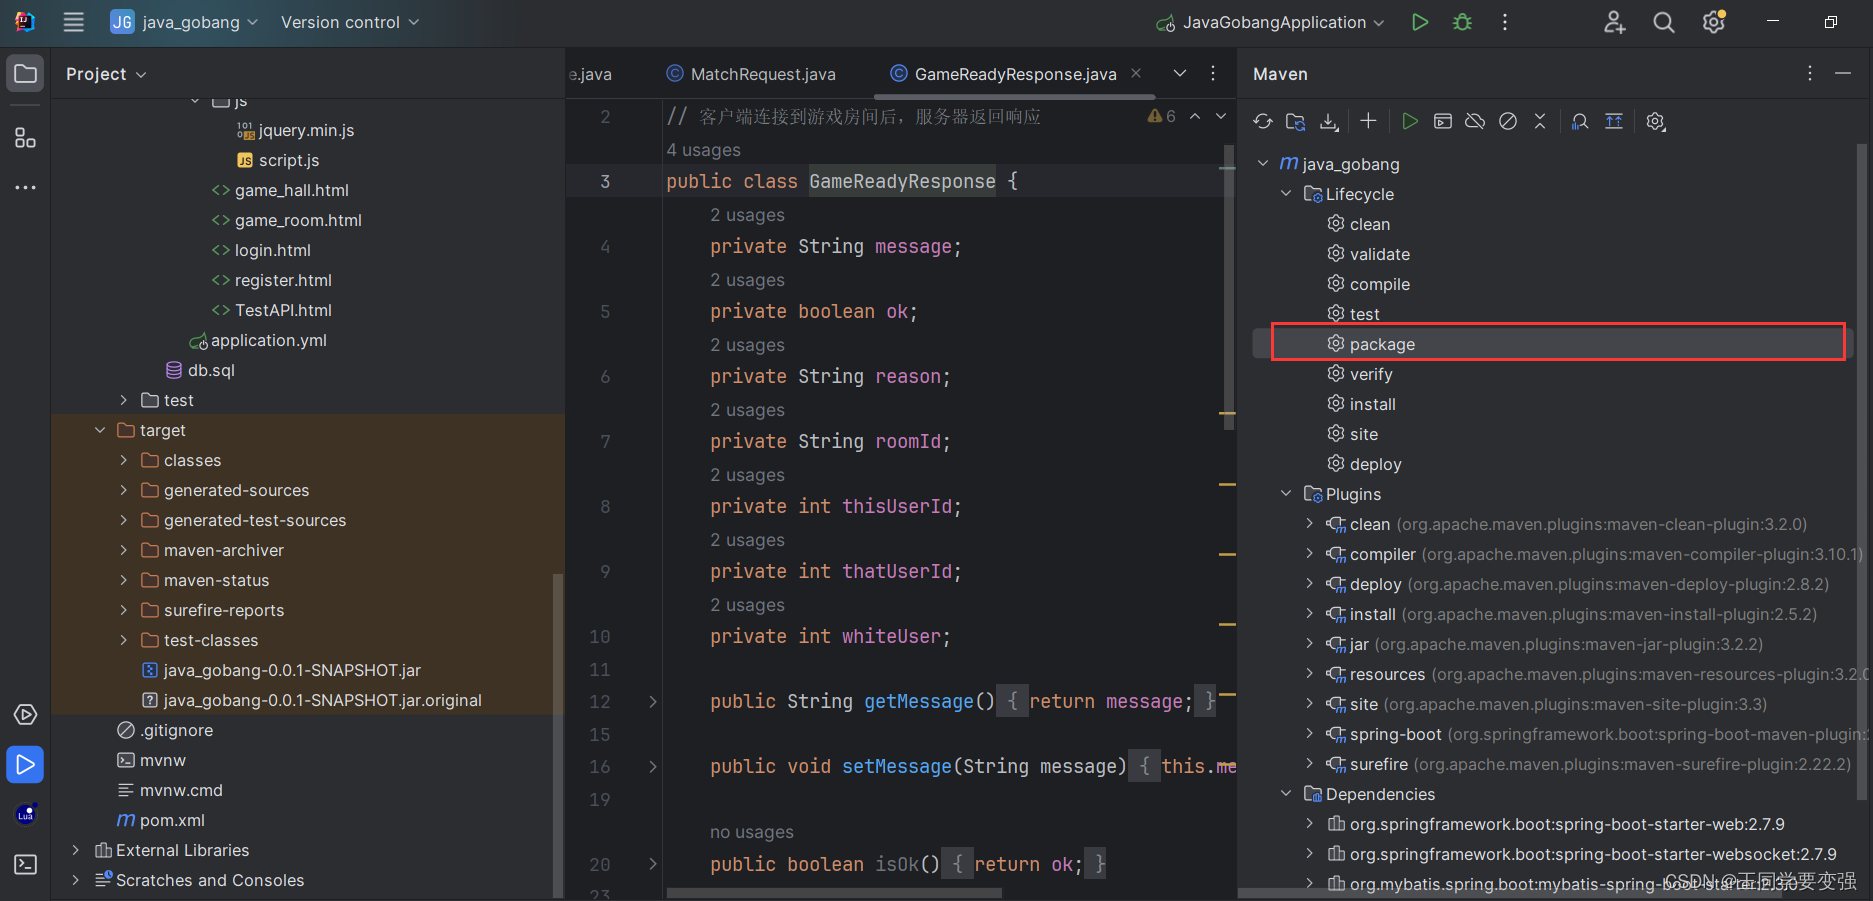The height and width of the screenshot is (901, 1873).
Task: Open Code With Me user icon
Action: 1614,22
